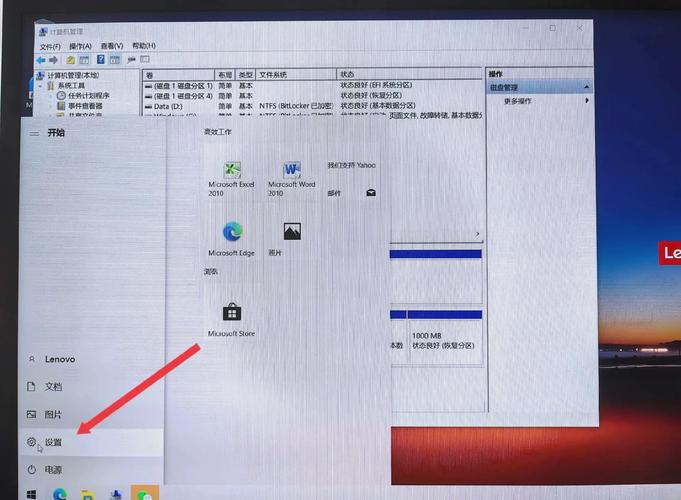Open the 文件(F) menu
681x500 pixels.
(x=50, y=46)
